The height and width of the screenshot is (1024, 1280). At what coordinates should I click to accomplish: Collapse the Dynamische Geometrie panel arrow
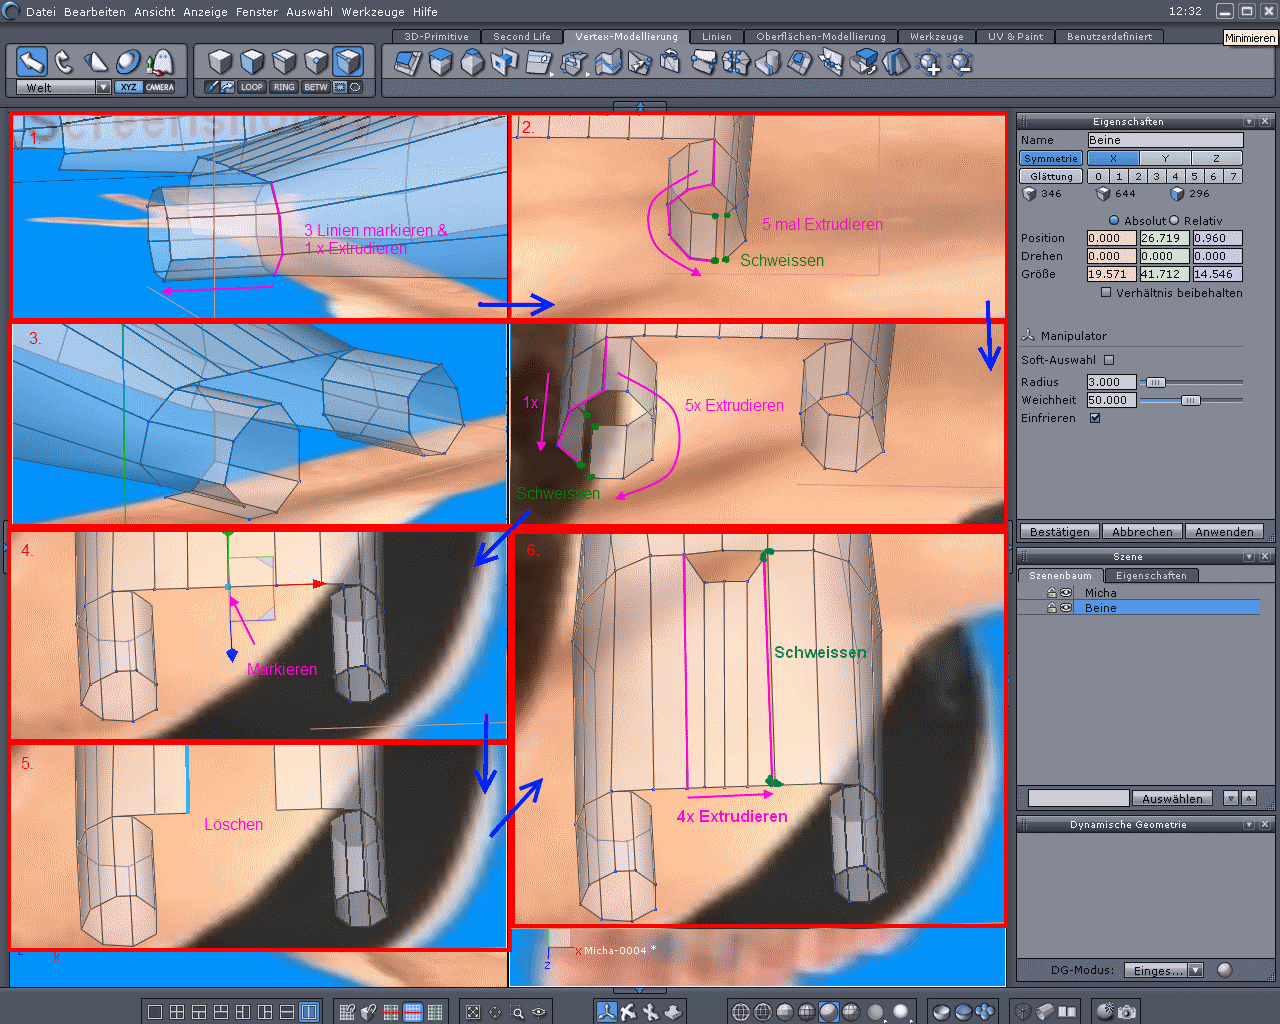[x=1249, y=825]
